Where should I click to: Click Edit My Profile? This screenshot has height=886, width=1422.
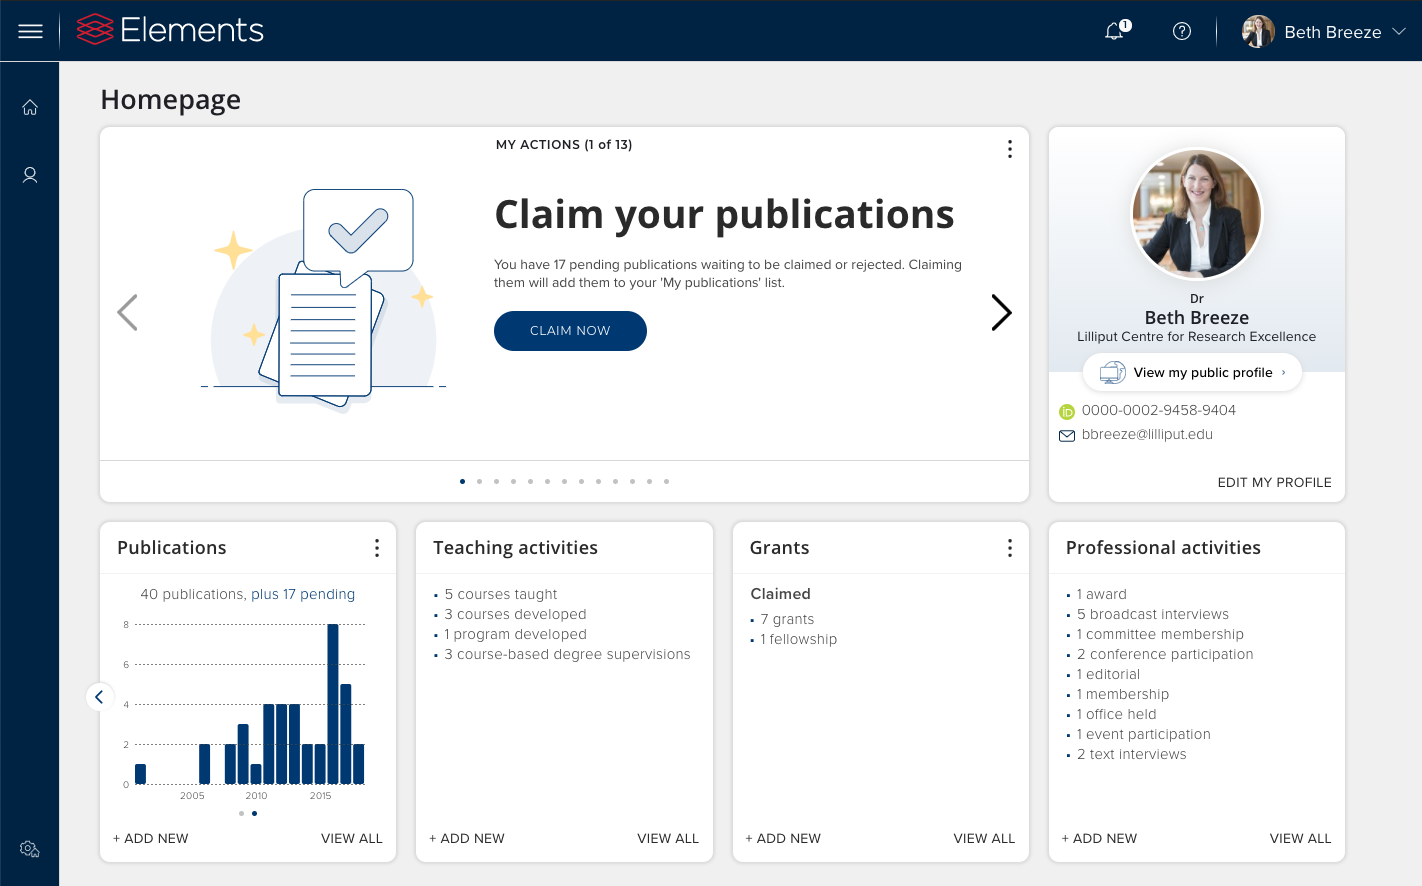click(1274, 482)
